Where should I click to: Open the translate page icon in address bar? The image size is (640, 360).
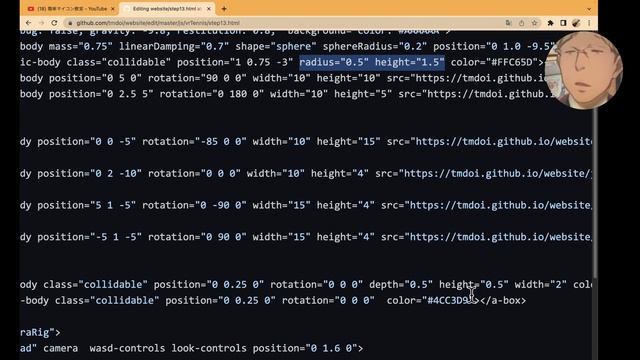508,23
